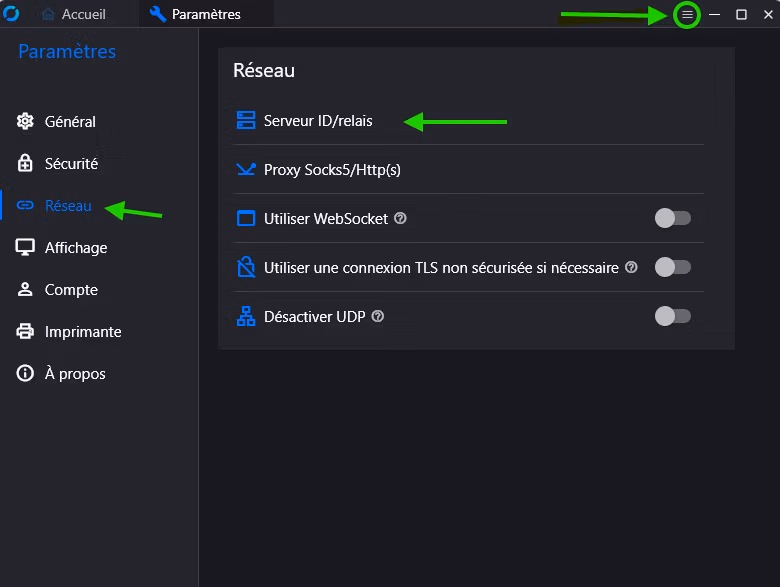Screen dimensions: 780x587
Task: Click the Désactiver UDP network icon
Action: (x=246, y=316)
